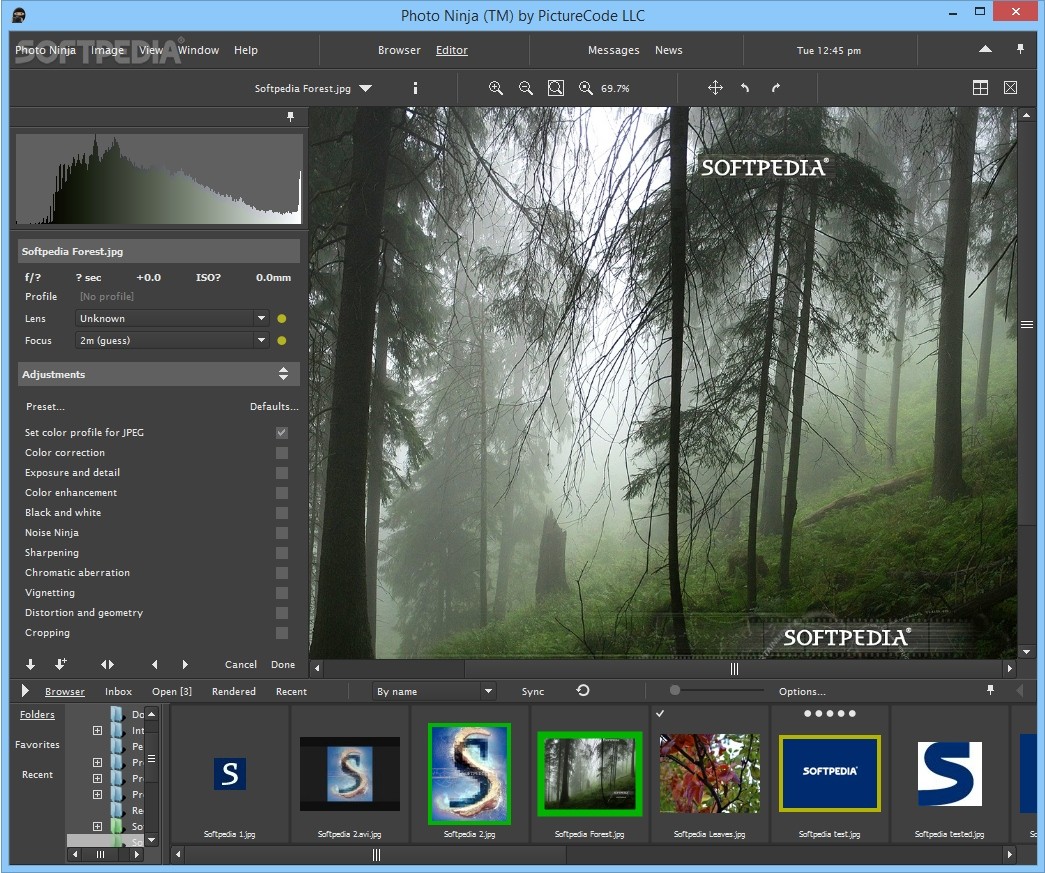Viewport: 1045px width, 873px height.
Task: Enable Exposure and detail checkbox
Action: [x=282, y=472]
